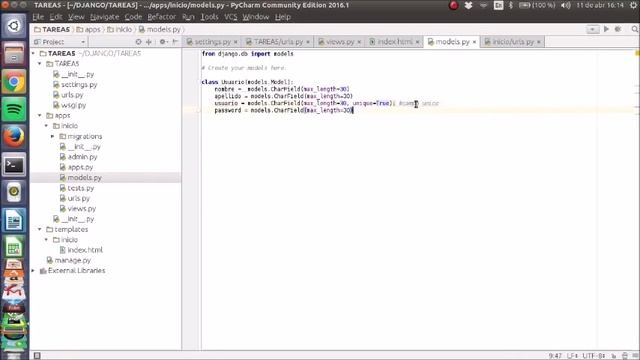Click clock showing 11 de abr 16:14
The height and width of the screenshot is (360, 640).
pos(600,5)
